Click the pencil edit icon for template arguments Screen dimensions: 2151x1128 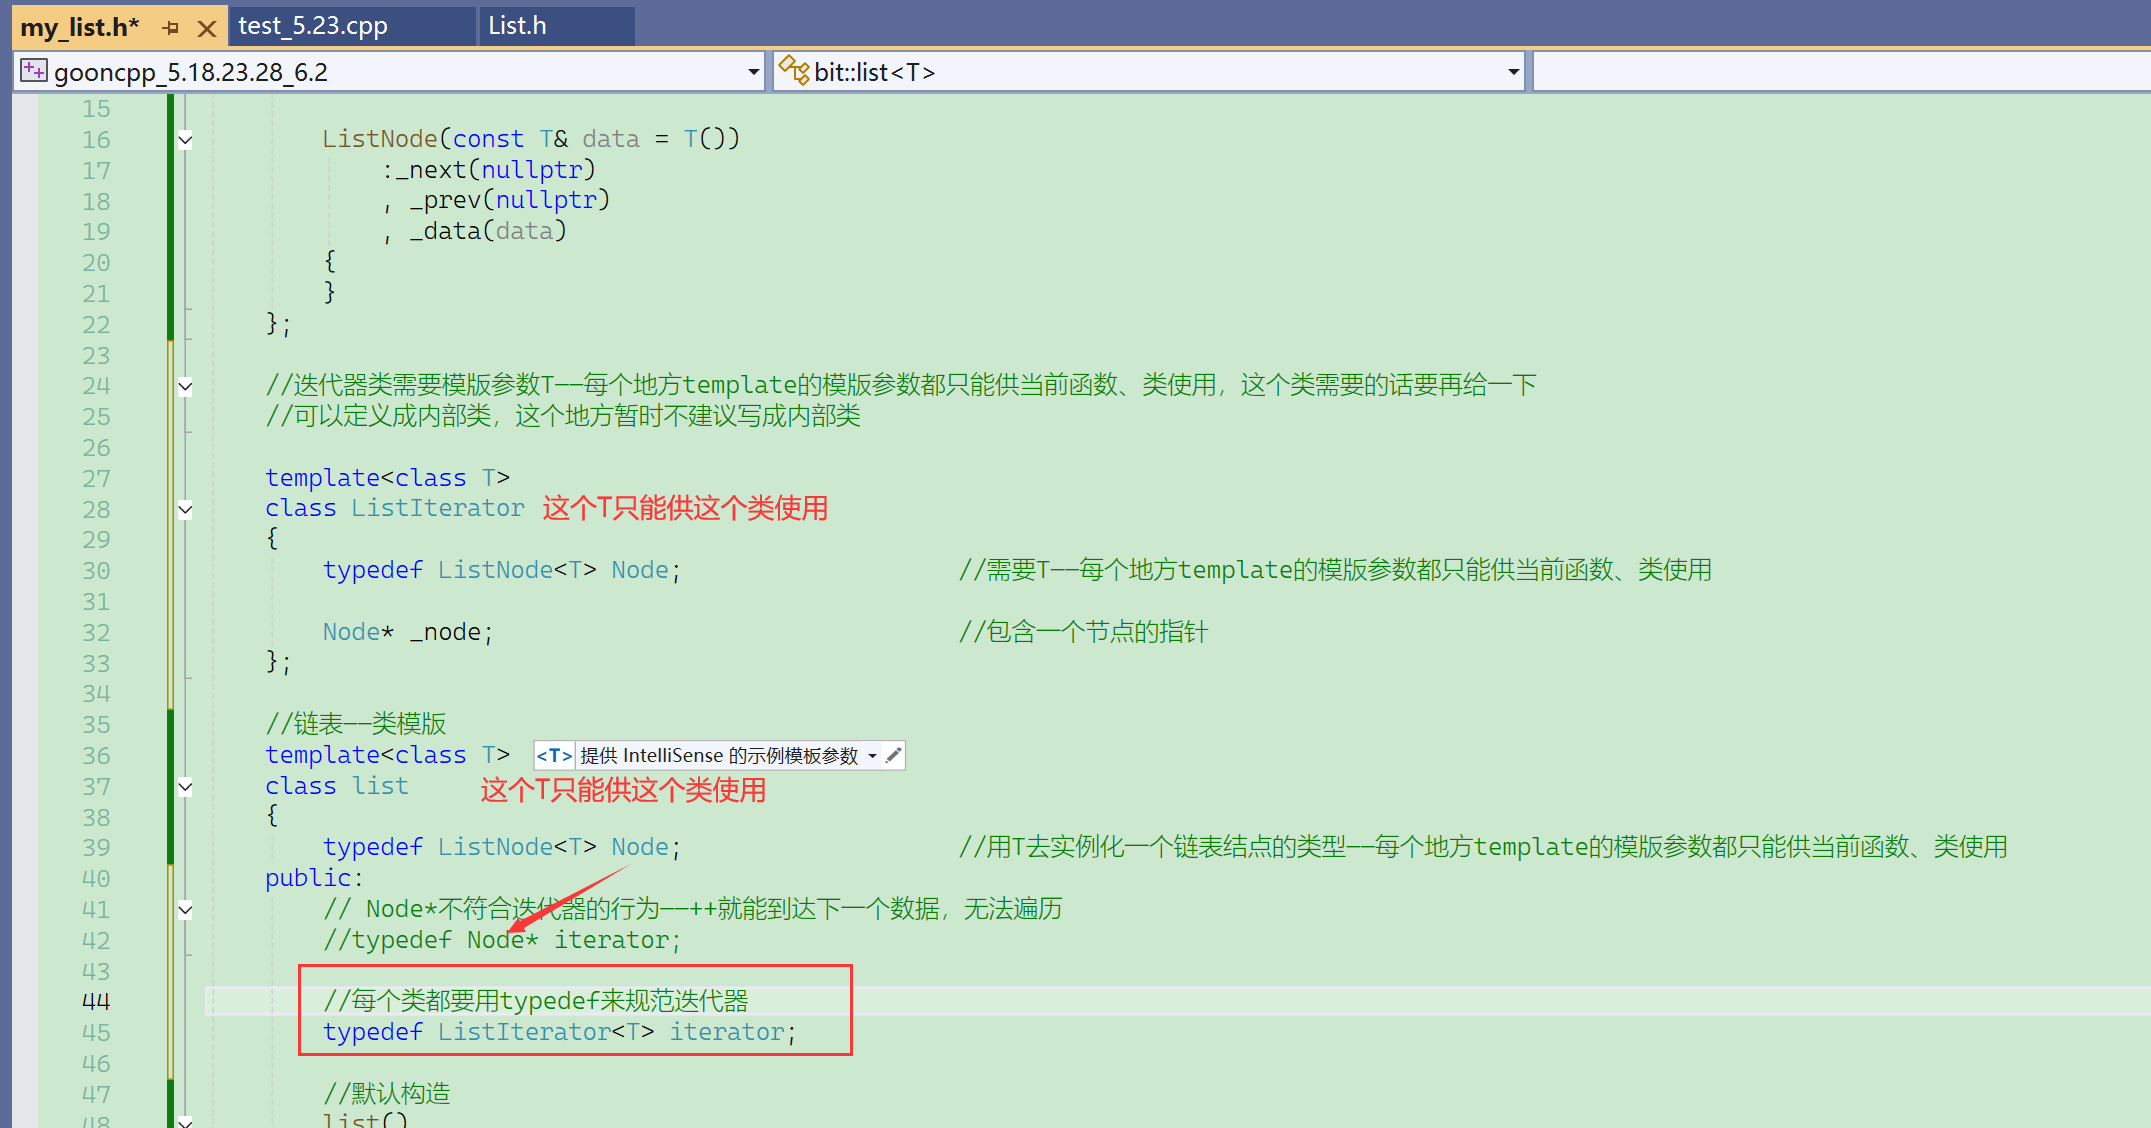pos(893,756)
